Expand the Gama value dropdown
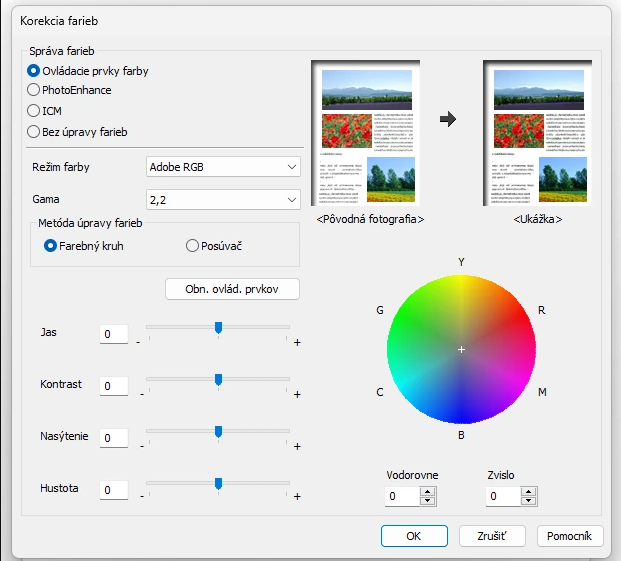Screen dimensions: 621x561 (222, 199)
